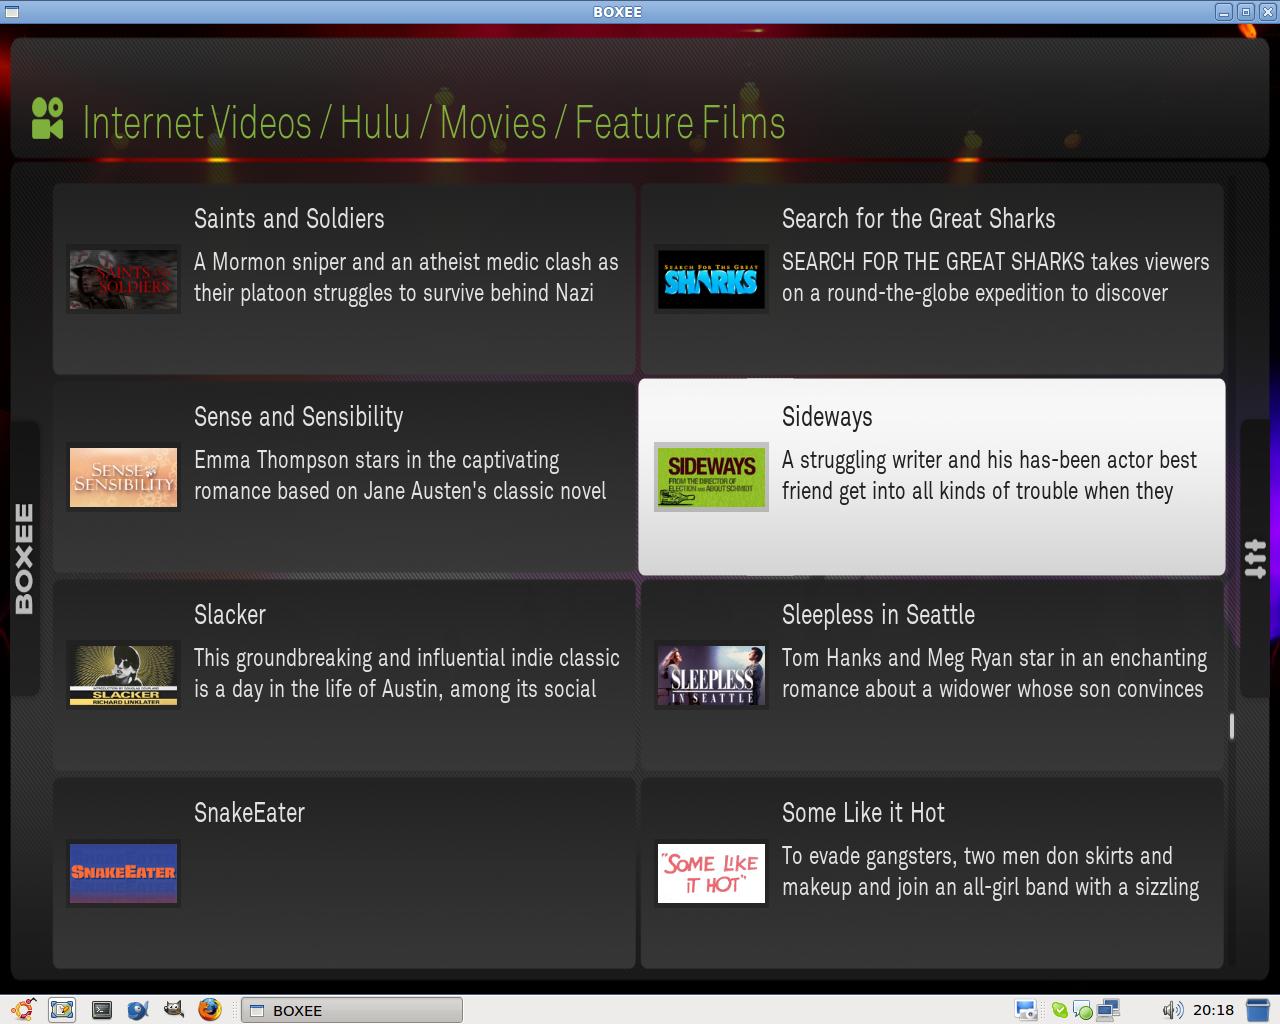Click the display tray icon left of green icons

tap(1026, 1010)
